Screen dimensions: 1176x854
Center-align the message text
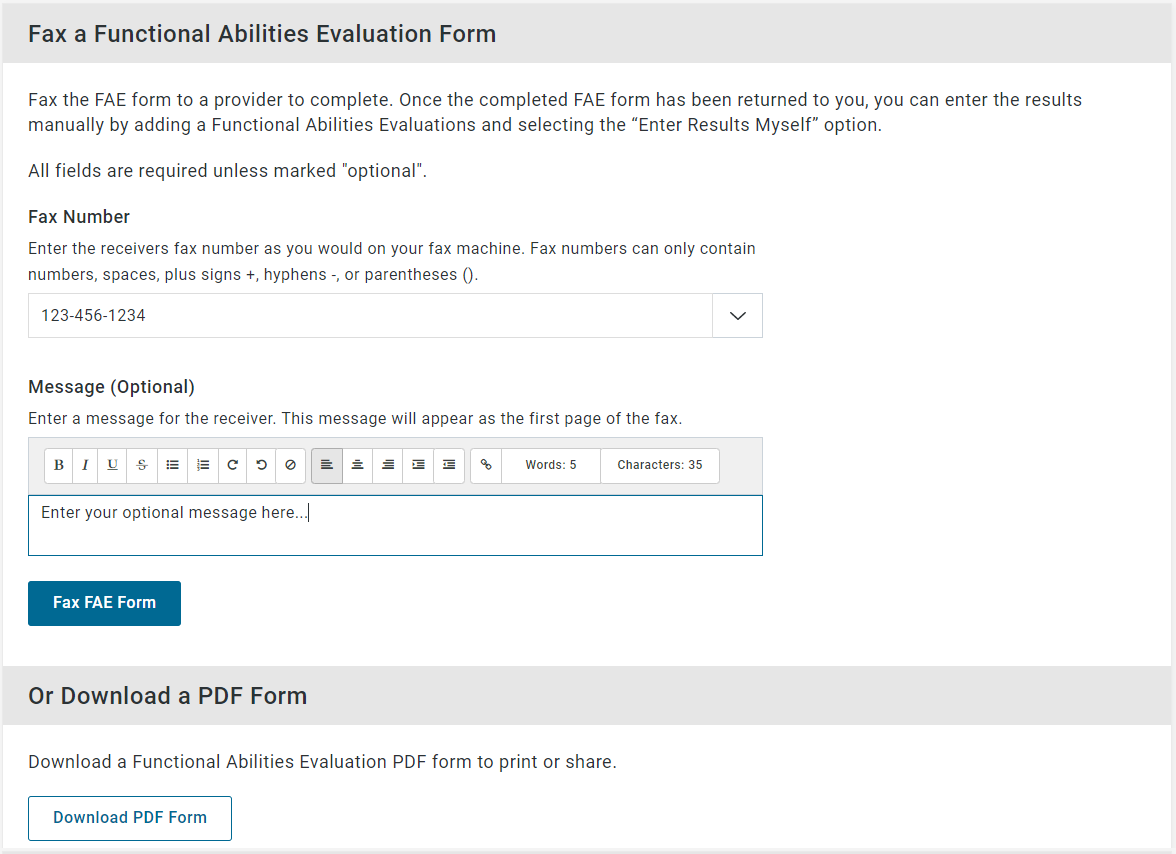(357, 465)
